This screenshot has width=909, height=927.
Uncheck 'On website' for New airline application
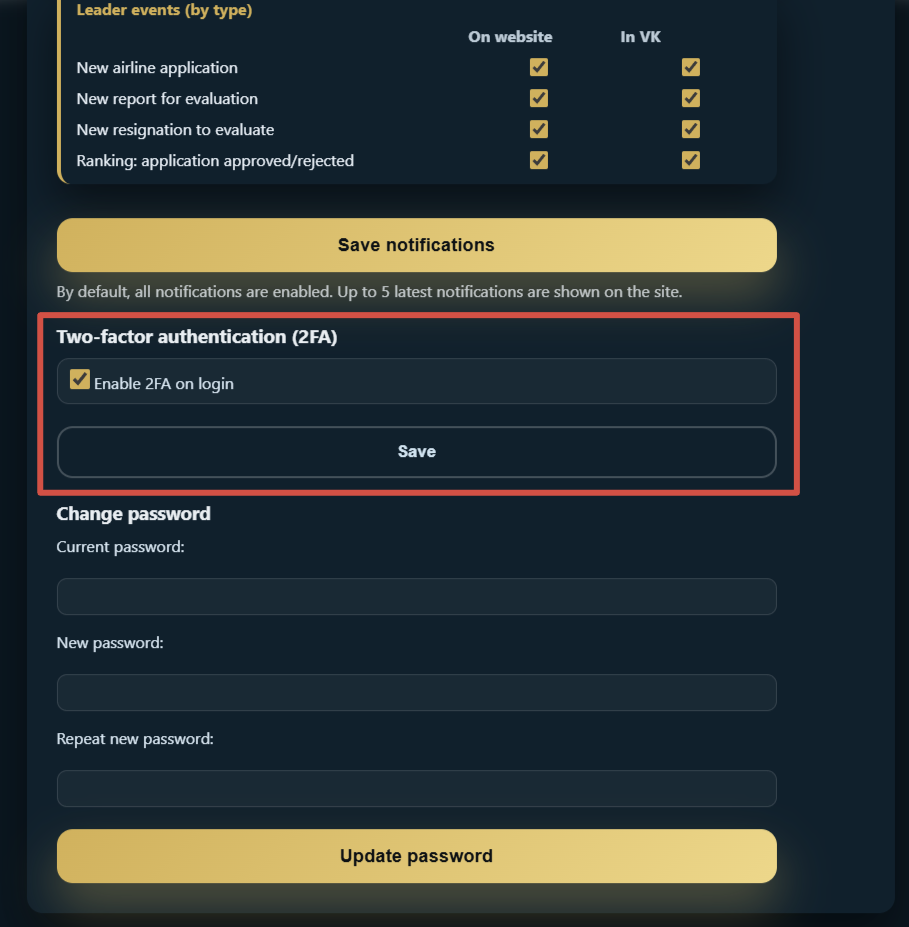pyautogui.click(x=539, y=67)
